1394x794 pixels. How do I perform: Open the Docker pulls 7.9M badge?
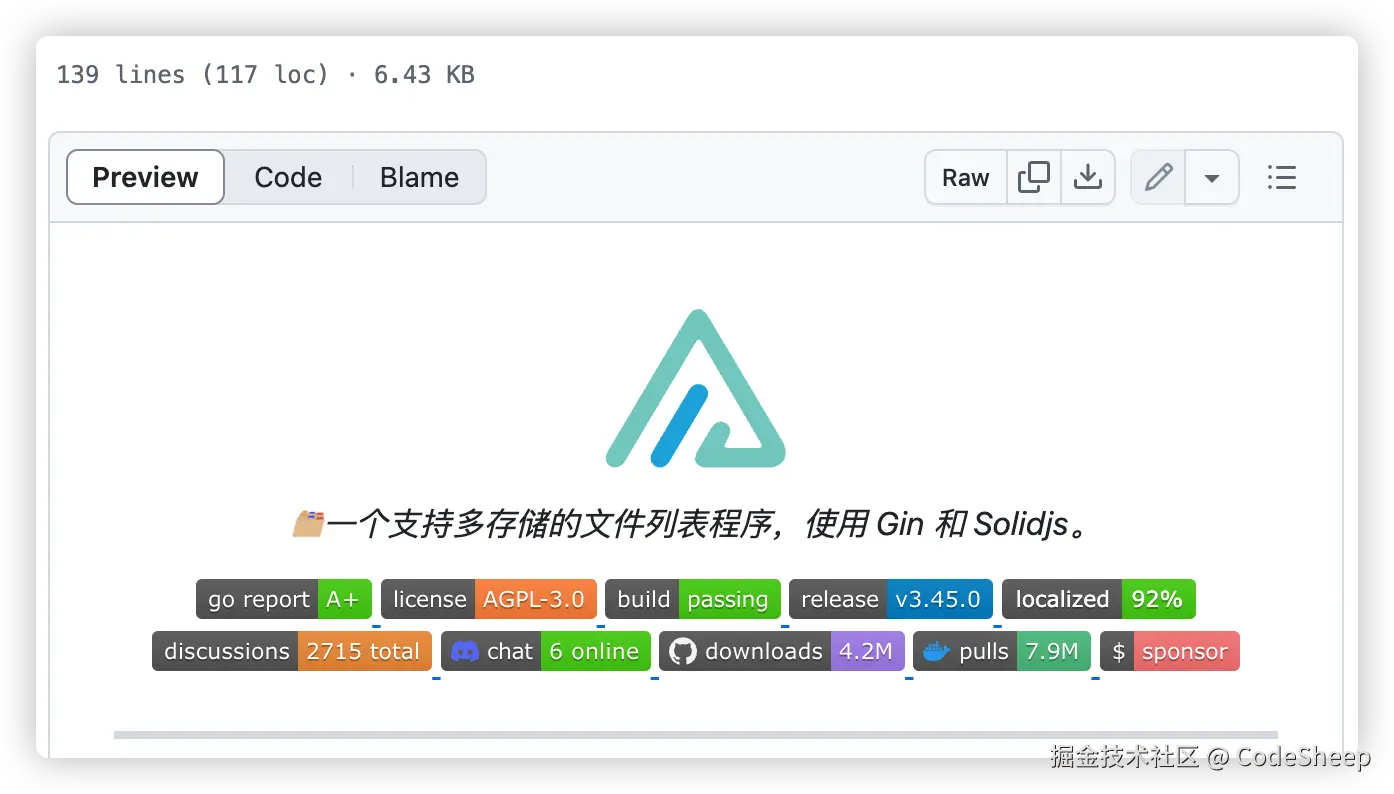[1002, 651]
